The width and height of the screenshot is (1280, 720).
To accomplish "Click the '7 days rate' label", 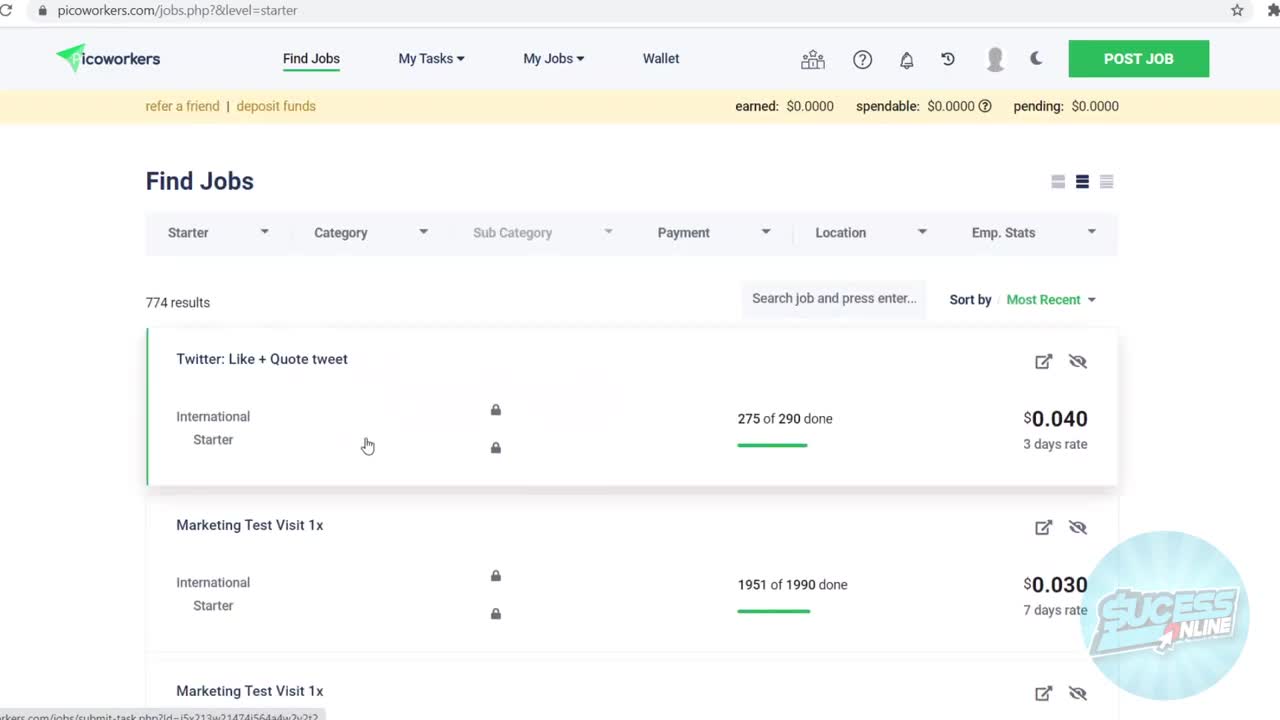I will [x=1055, y=610].
